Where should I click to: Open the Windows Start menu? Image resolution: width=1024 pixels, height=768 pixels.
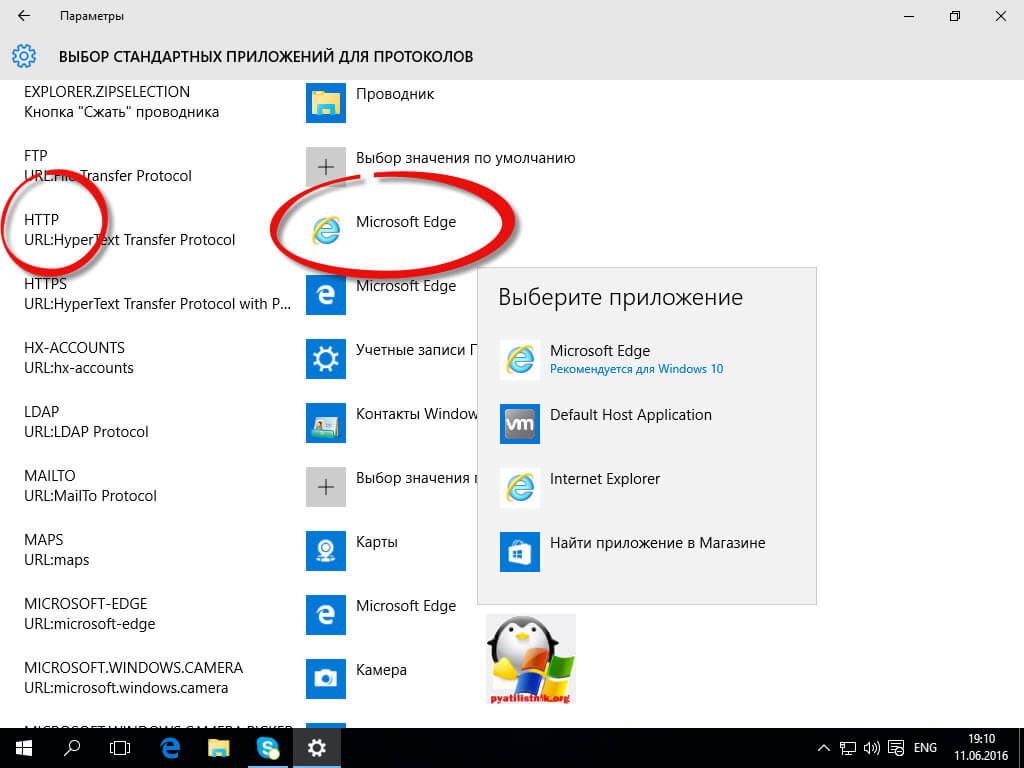23,747
